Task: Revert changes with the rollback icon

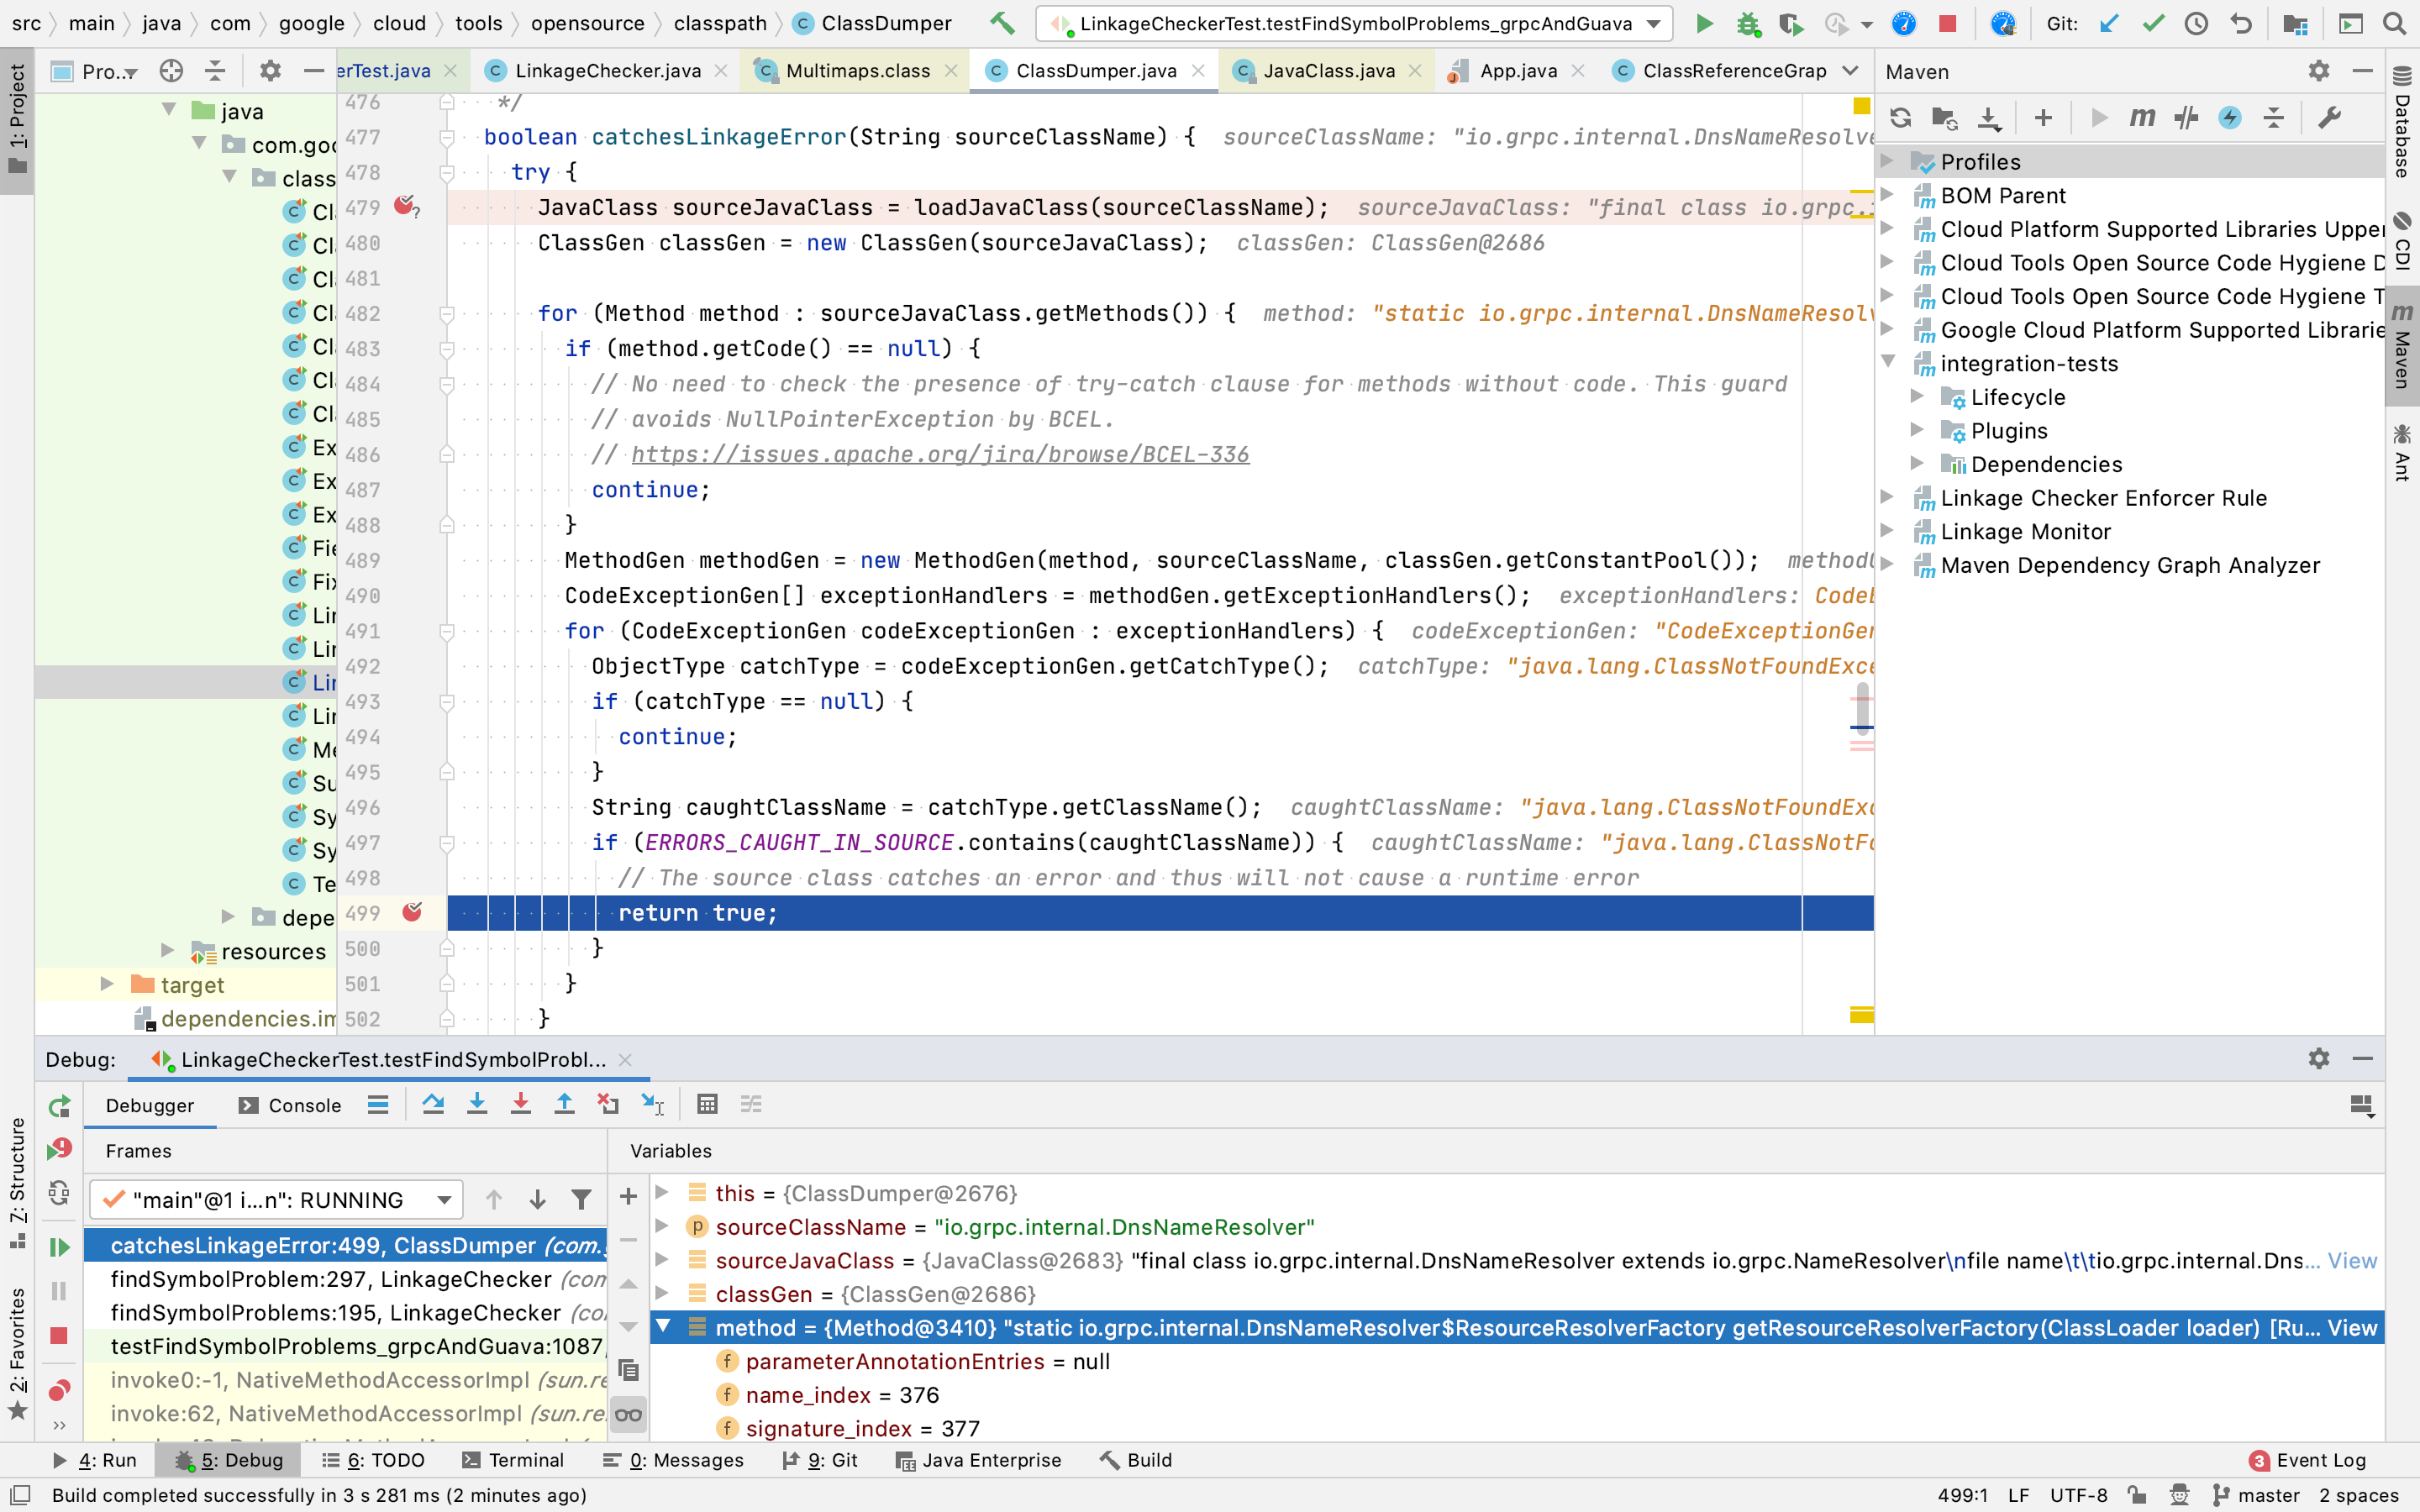Action: pyautogui.click(x=2241, y=23)
